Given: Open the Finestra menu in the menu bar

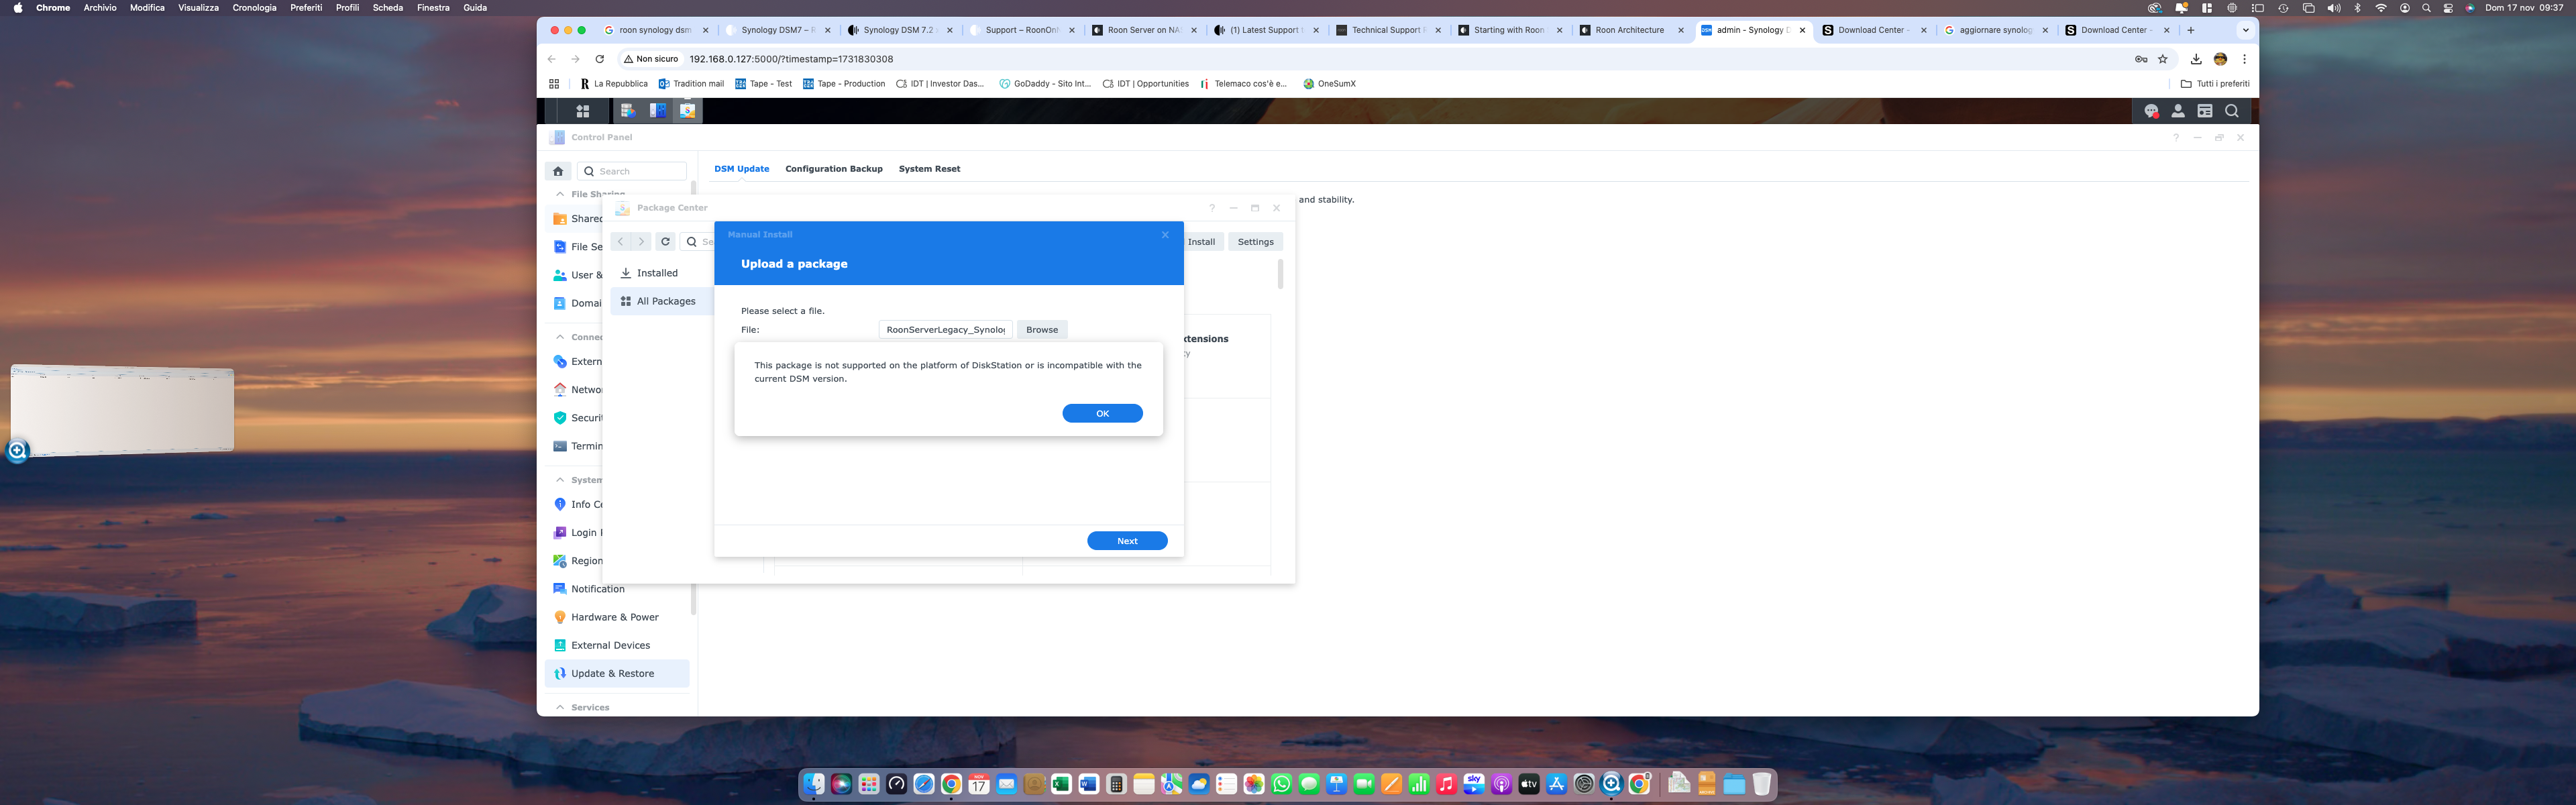Looking at the screenshot, I should [433, 7].
